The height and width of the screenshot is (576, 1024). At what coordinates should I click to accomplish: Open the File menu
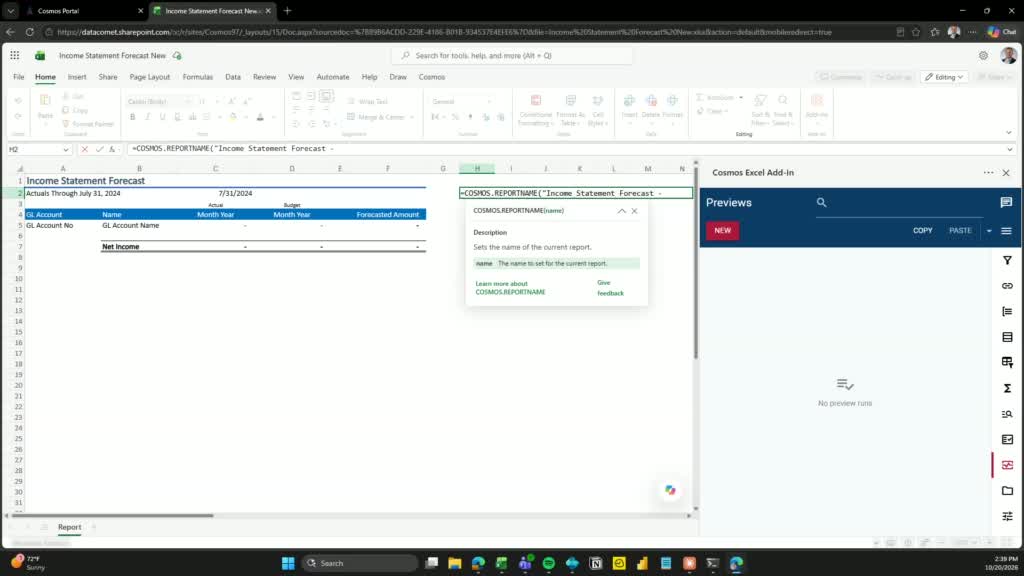click(18, 77)
